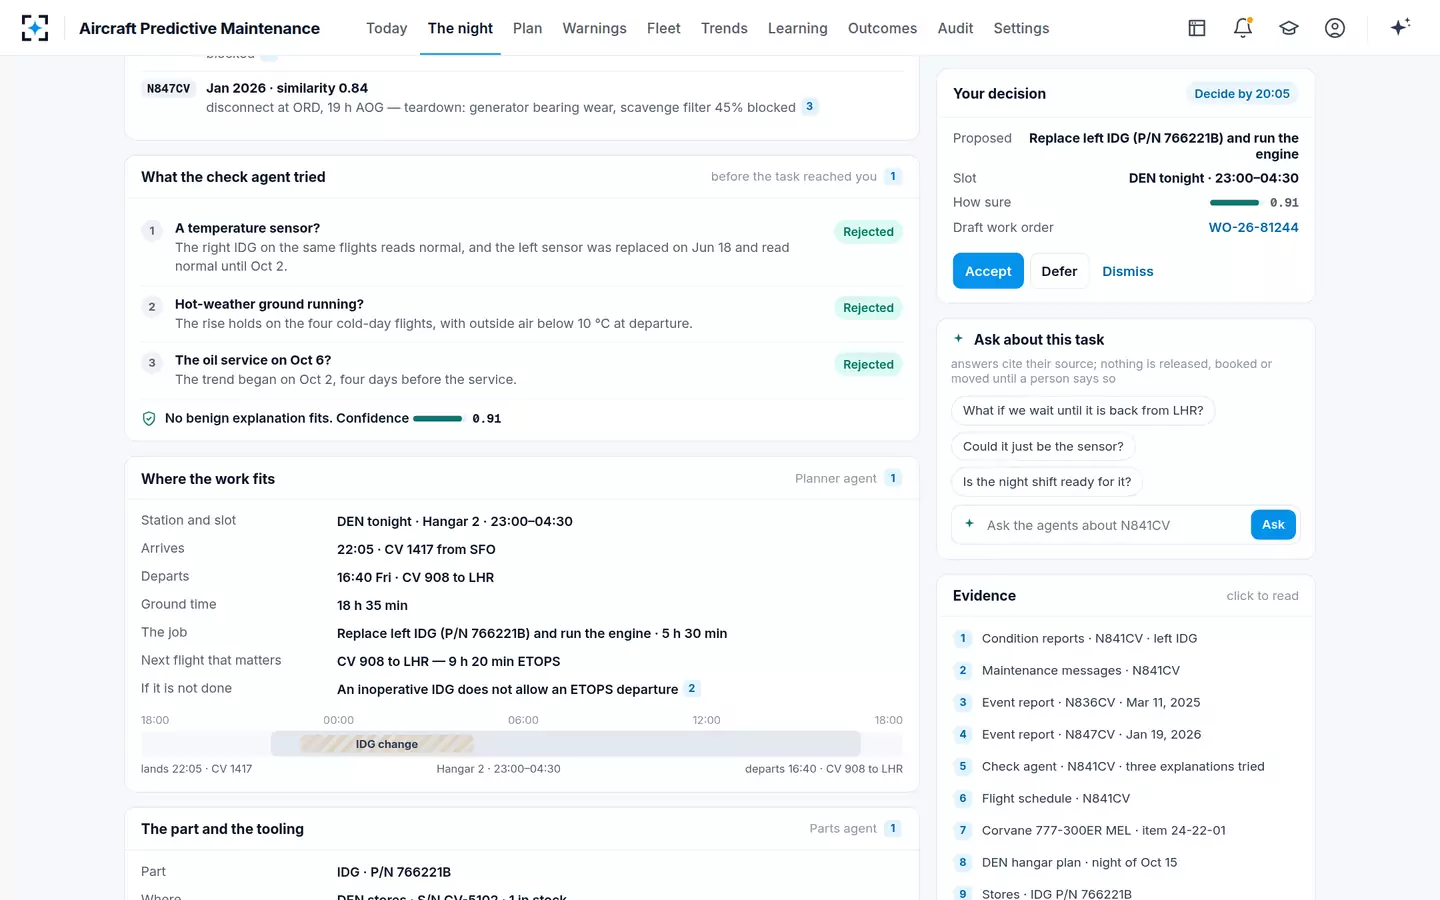Open evidence 1: Condition reports N841CV left IDG
1440x900 pixels.
coord(1126,639)
